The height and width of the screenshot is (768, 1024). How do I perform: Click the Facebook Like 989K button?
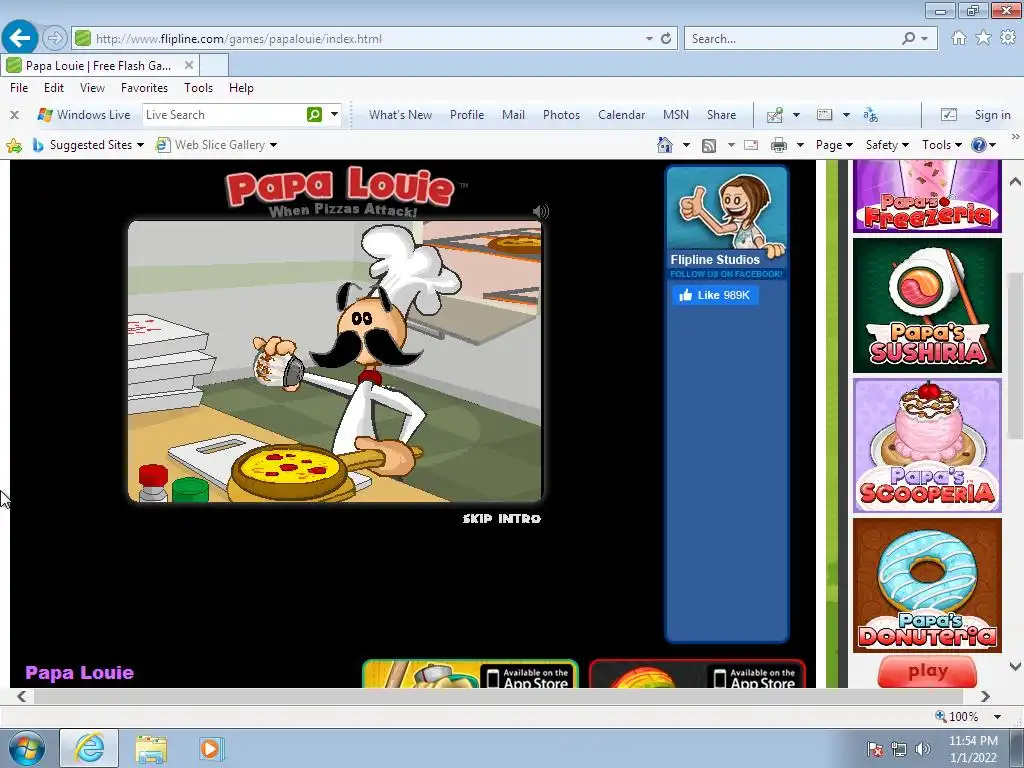(x=715, y=295)
